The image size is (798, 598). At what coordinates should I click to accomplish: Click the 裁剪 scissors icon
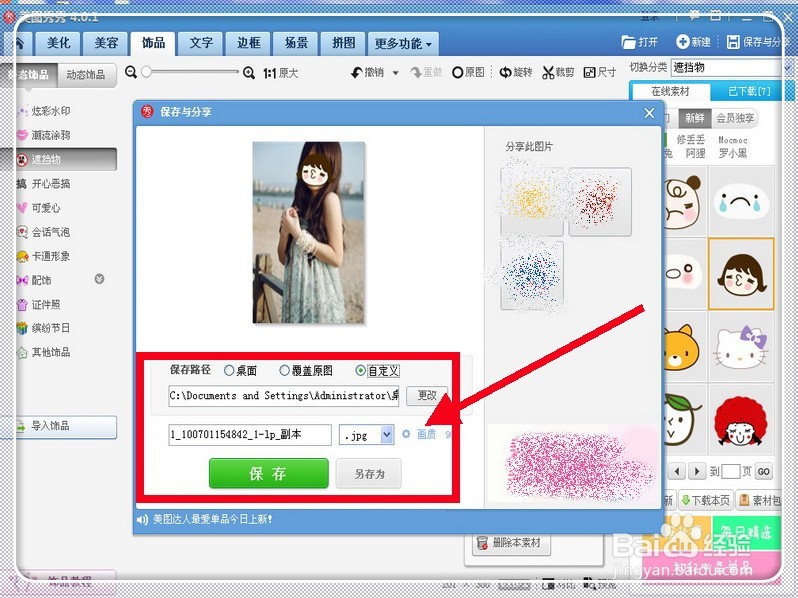(x=548, y=73)
